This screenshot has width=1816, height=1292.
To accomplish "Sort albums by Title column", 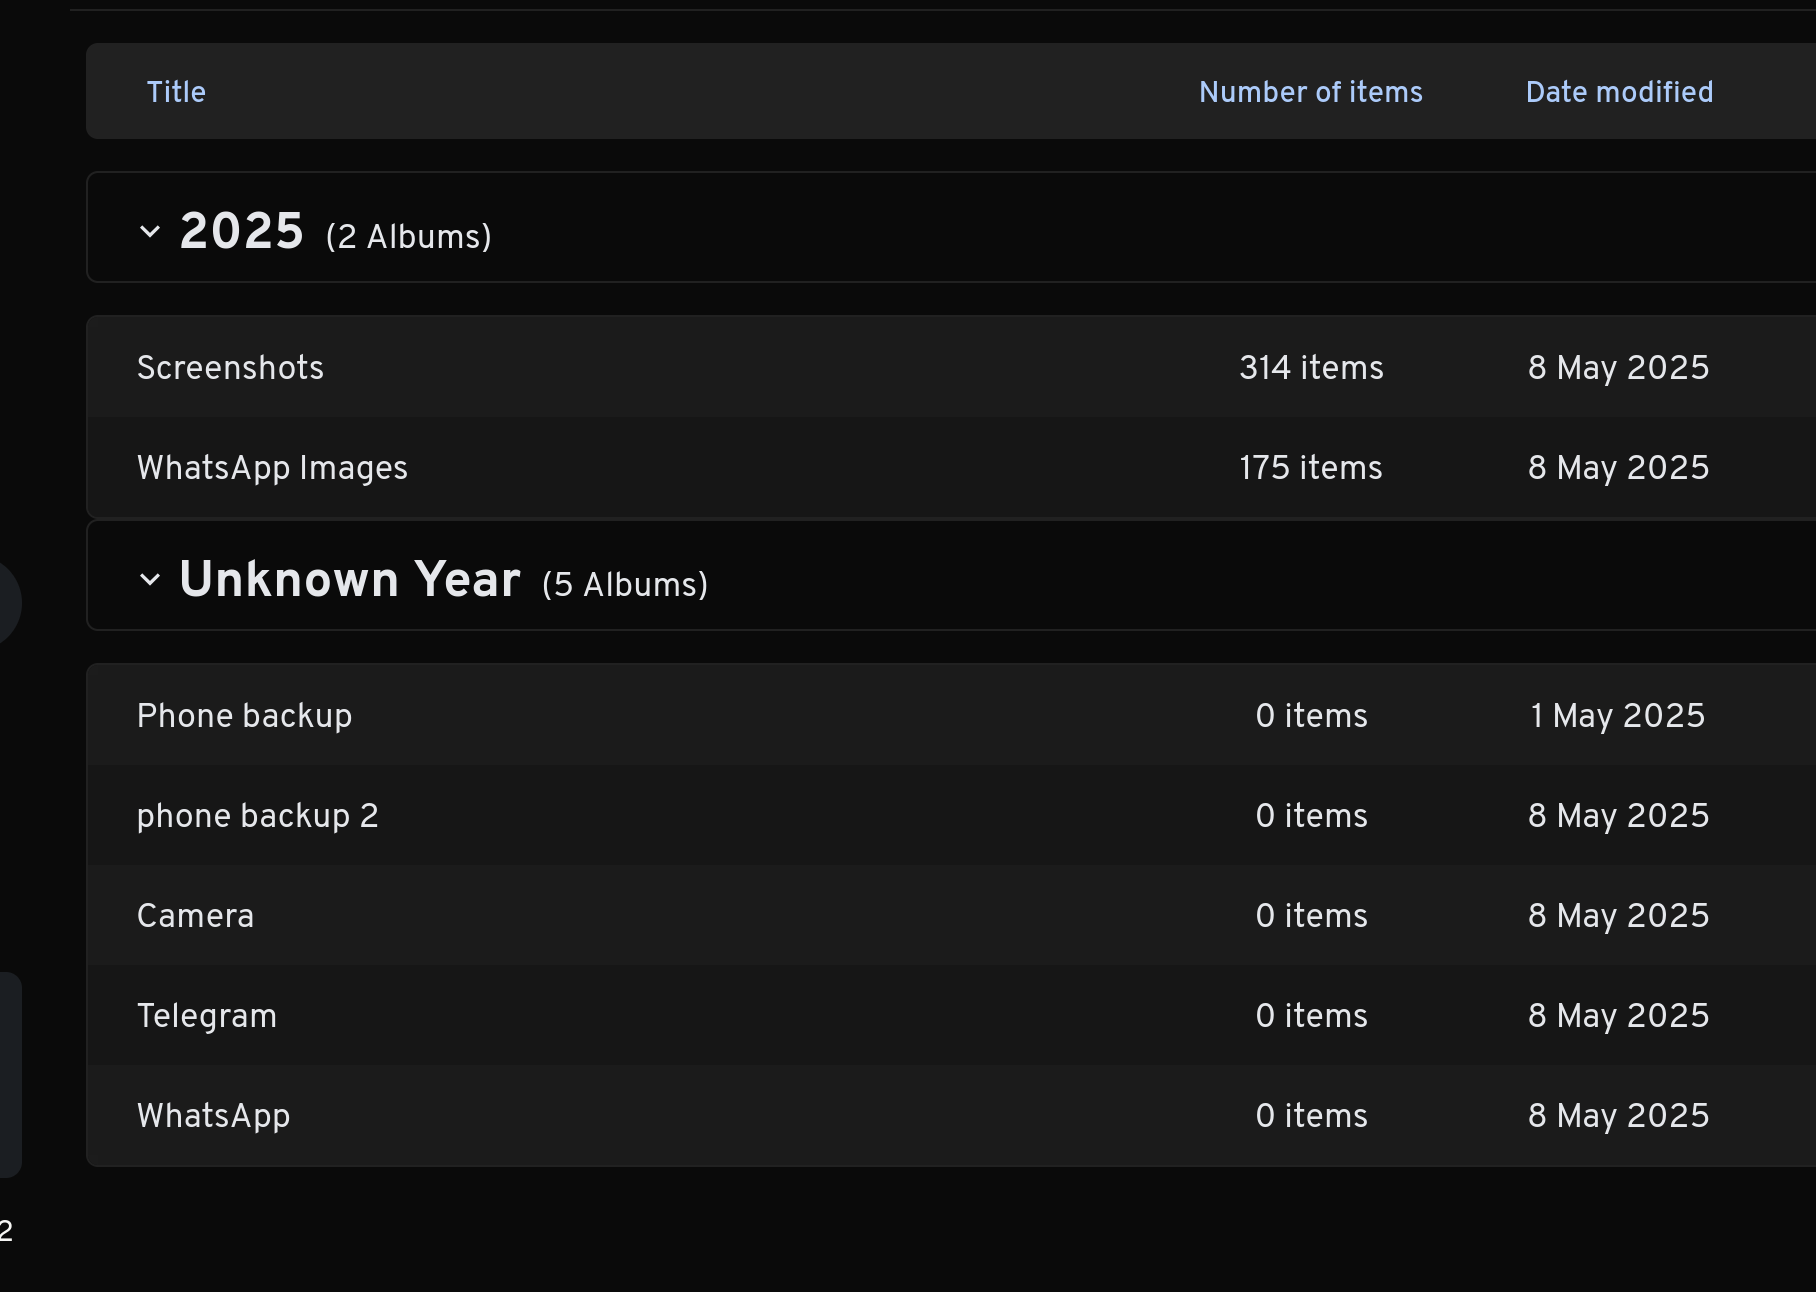I will point(176,92).
